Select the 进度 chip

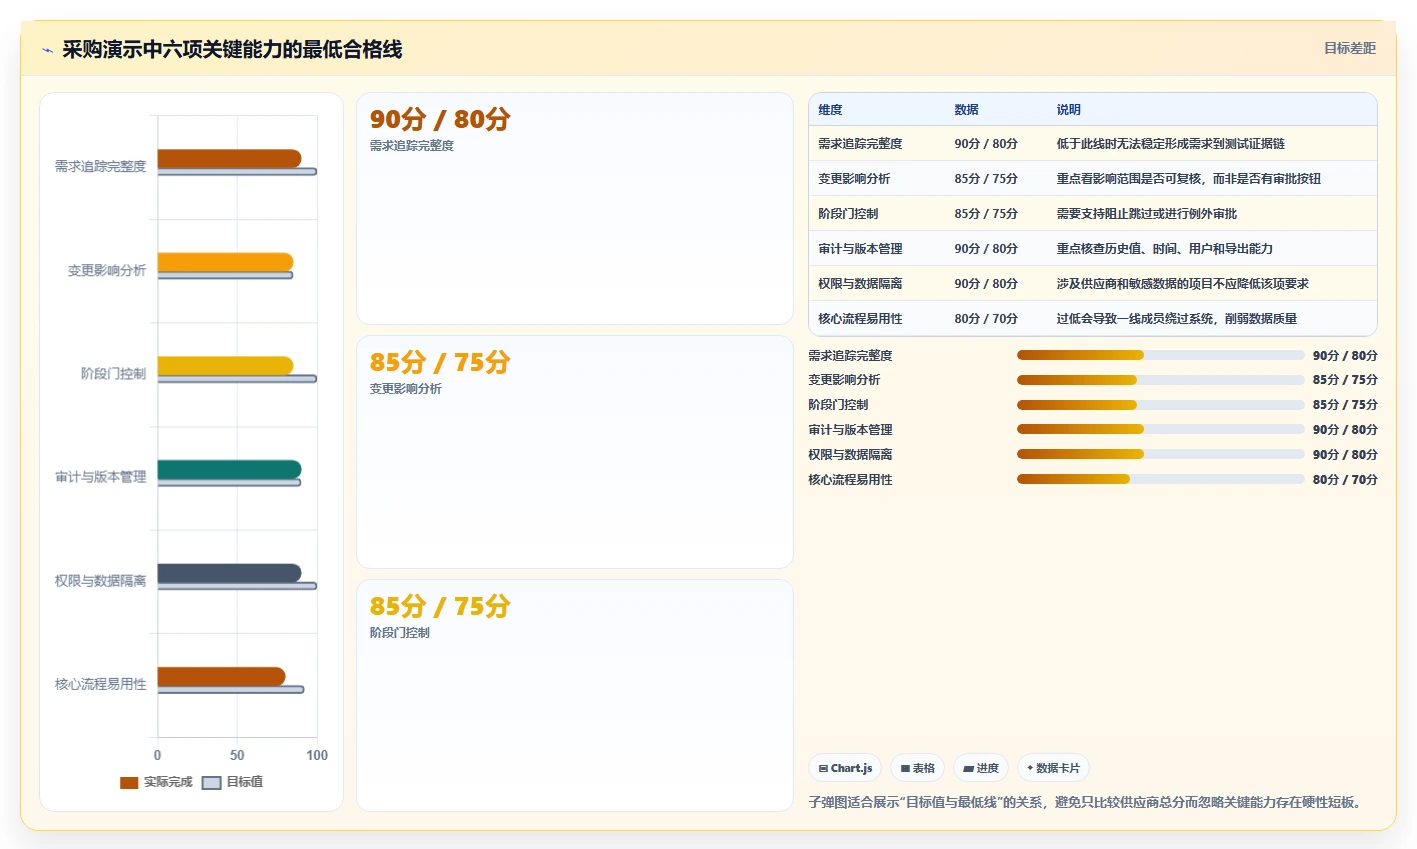pos(981,768)
